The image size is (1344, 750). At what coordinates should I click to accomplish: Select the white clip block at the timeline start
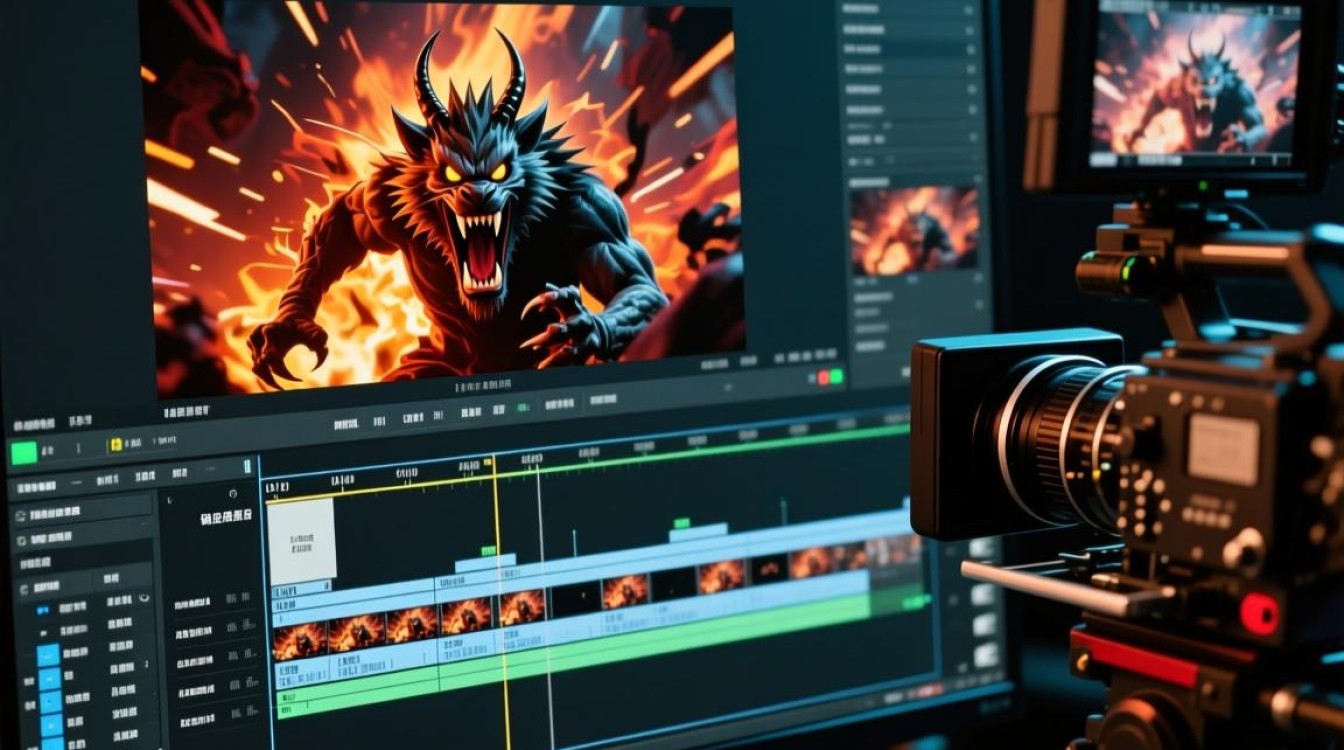tap(301, 541)
